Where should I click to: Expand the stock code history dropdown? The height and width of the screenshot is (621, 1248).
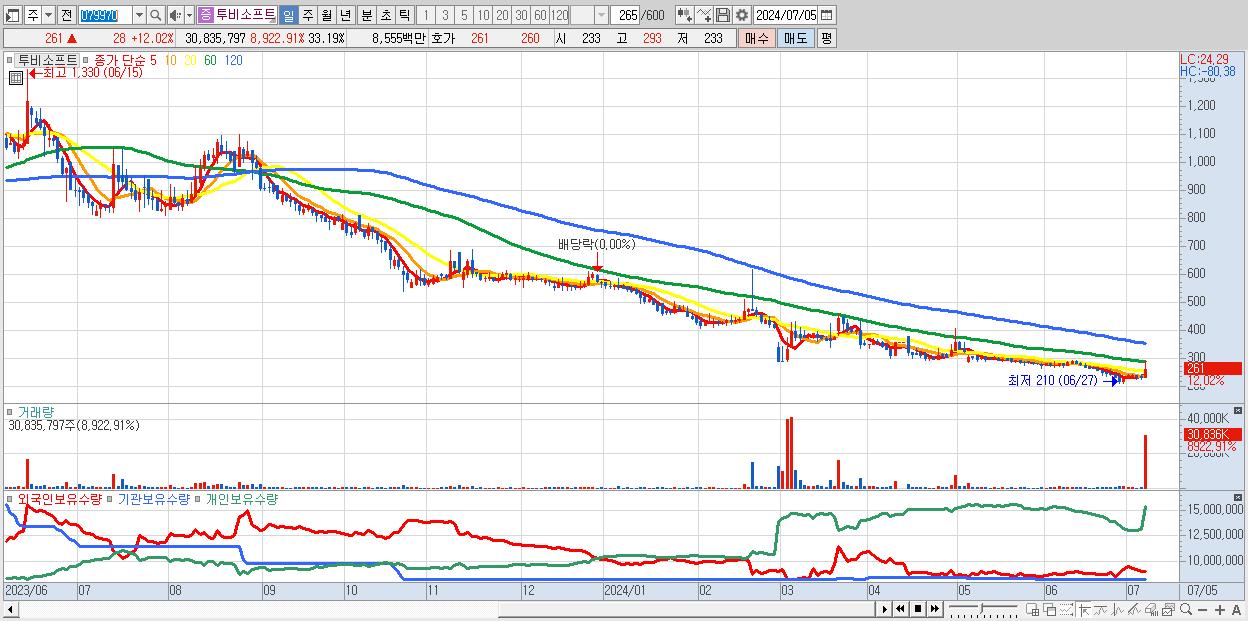(x=139, y=15)
